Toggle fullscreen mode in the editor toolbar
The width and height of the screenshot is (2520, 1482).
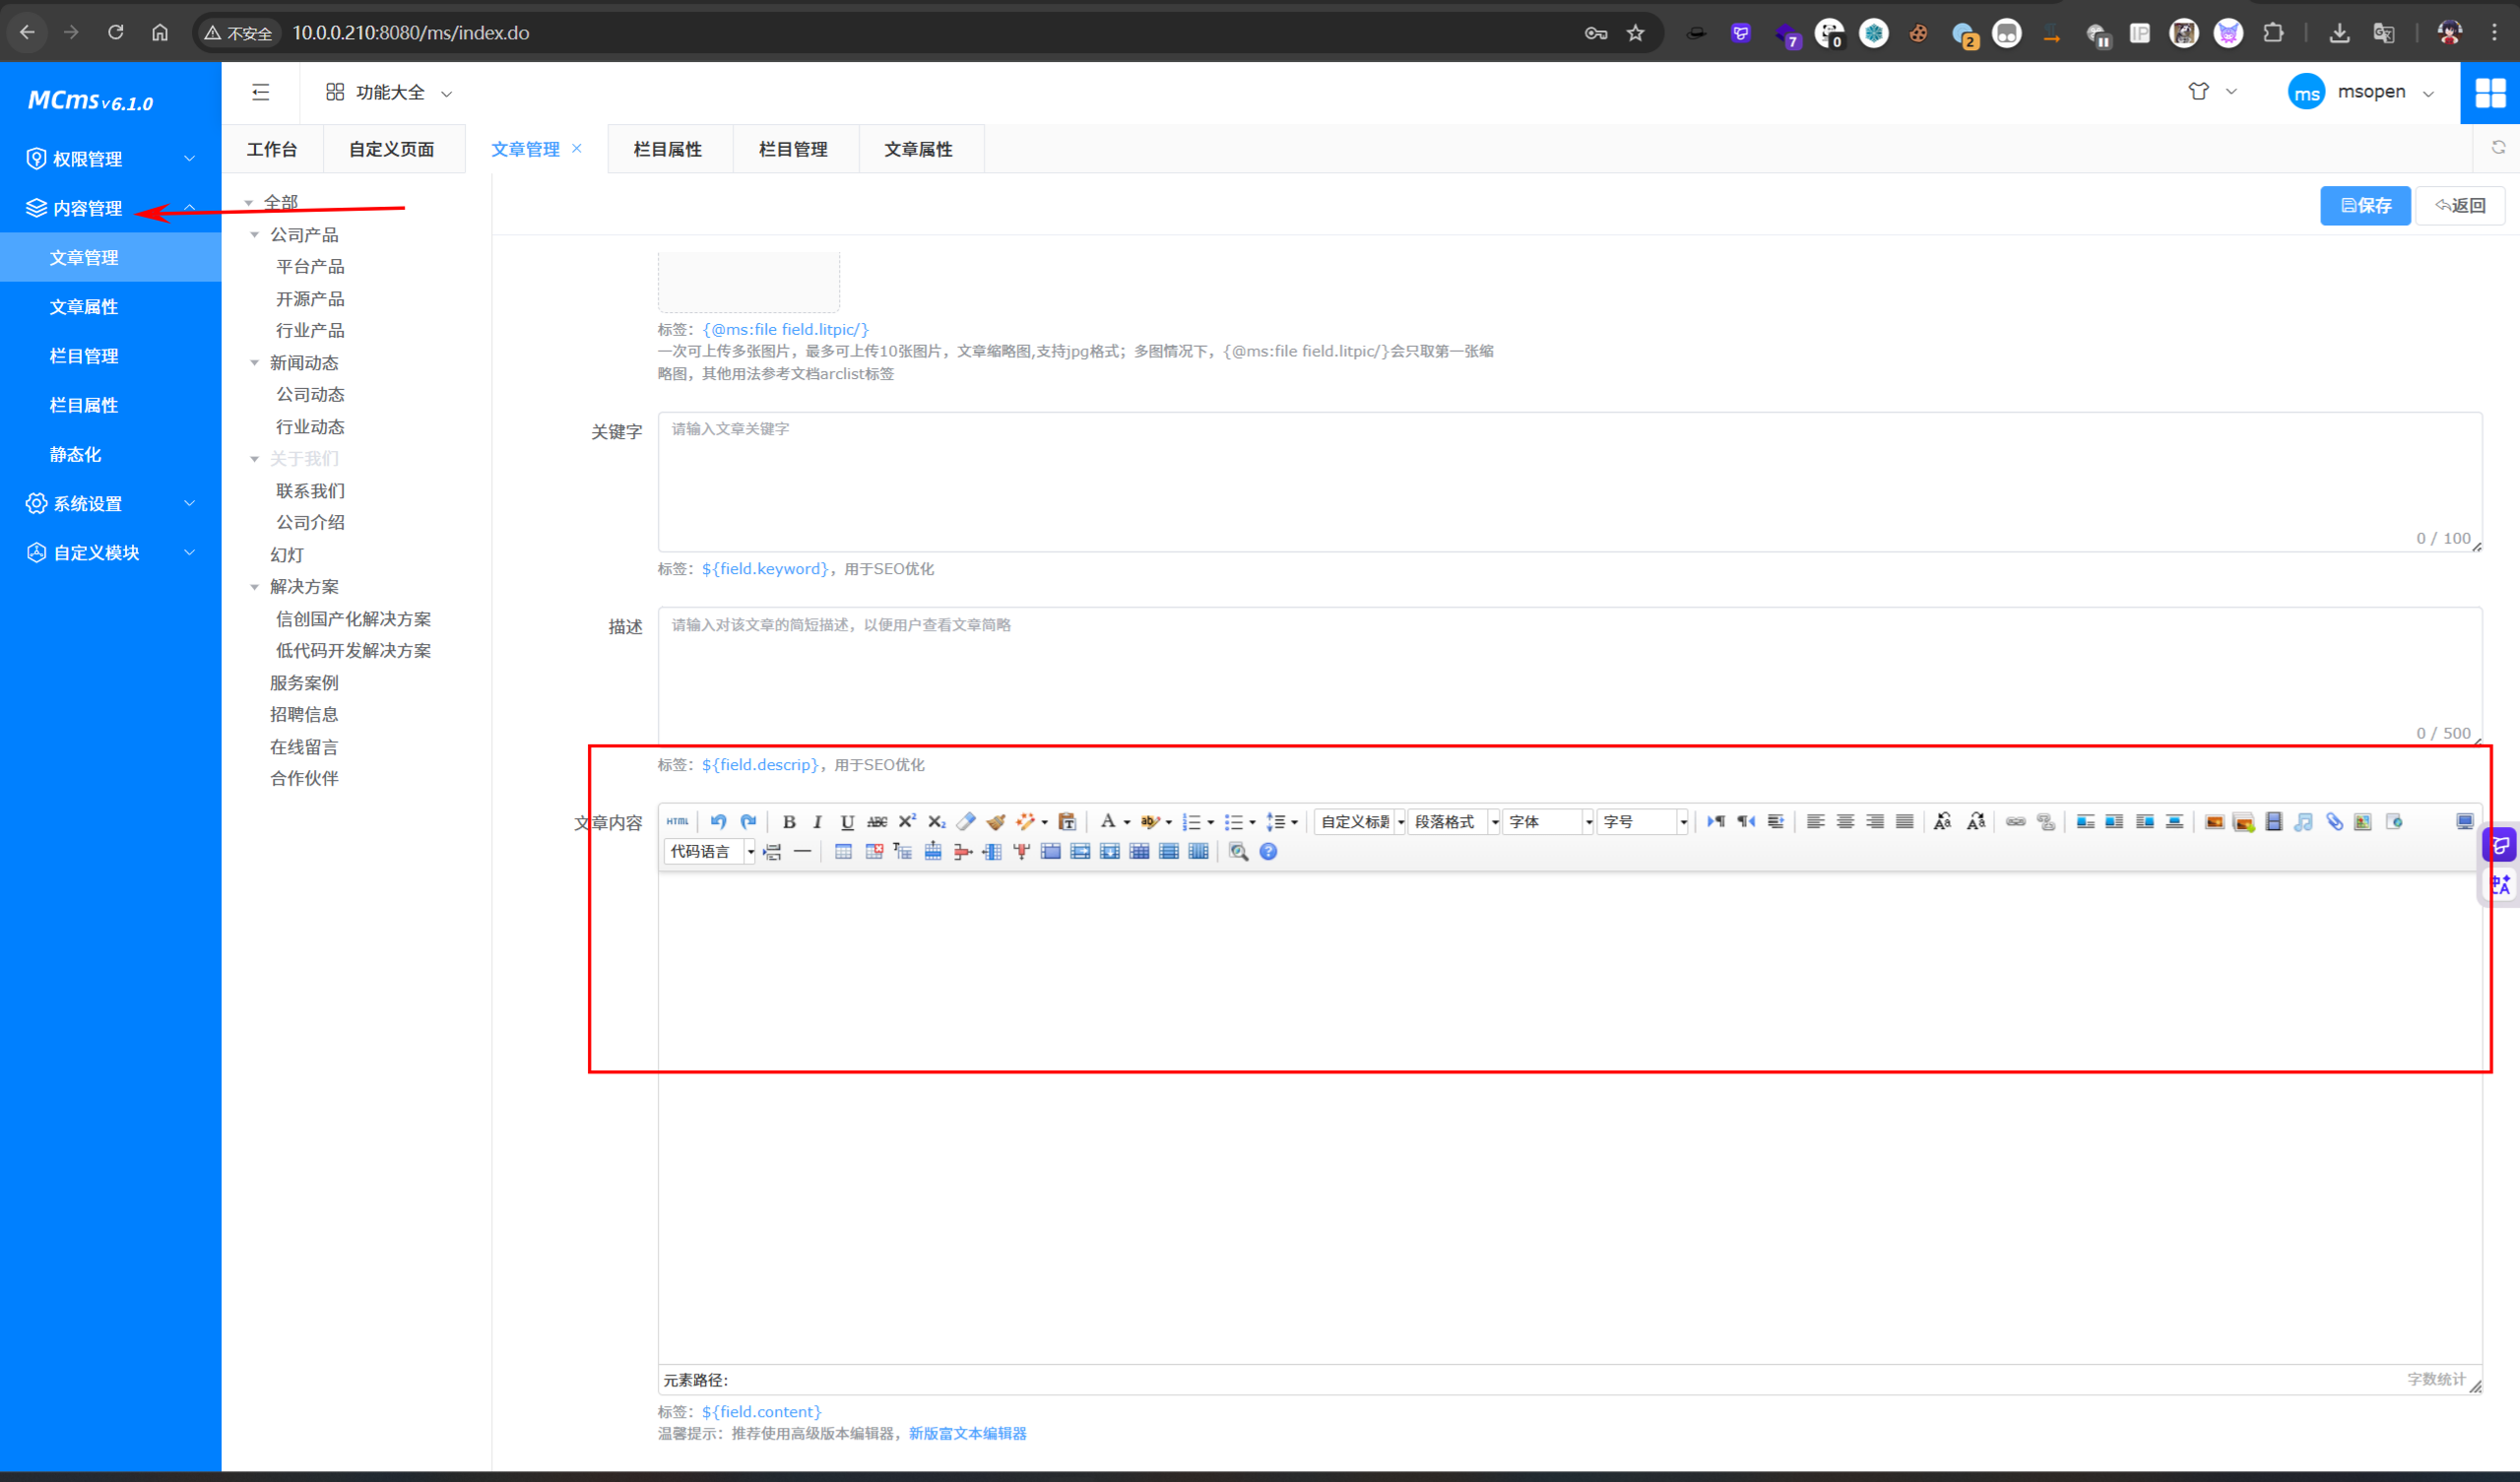[x=2464, y=821]
